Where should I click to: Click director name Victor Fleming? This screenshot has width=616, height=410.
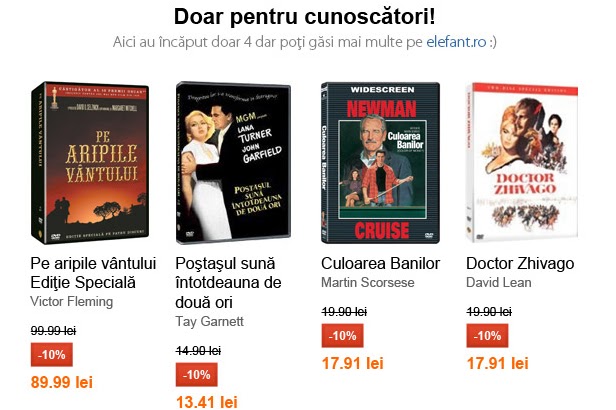point(72,302)
